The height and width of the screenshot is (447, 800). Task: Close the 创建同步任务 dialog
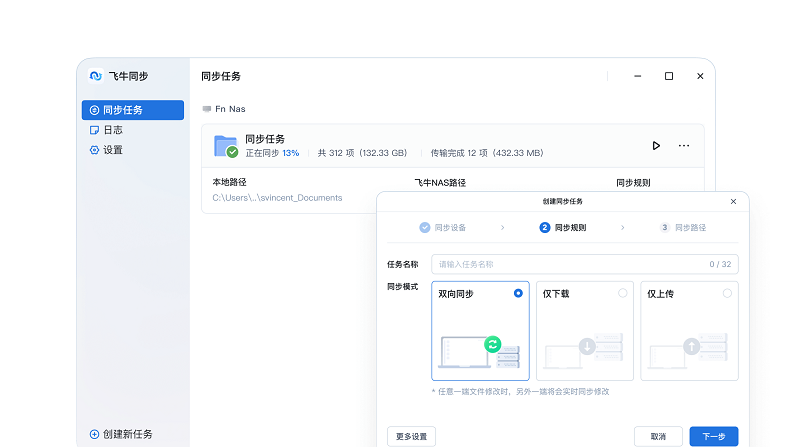tap(733, 201)
